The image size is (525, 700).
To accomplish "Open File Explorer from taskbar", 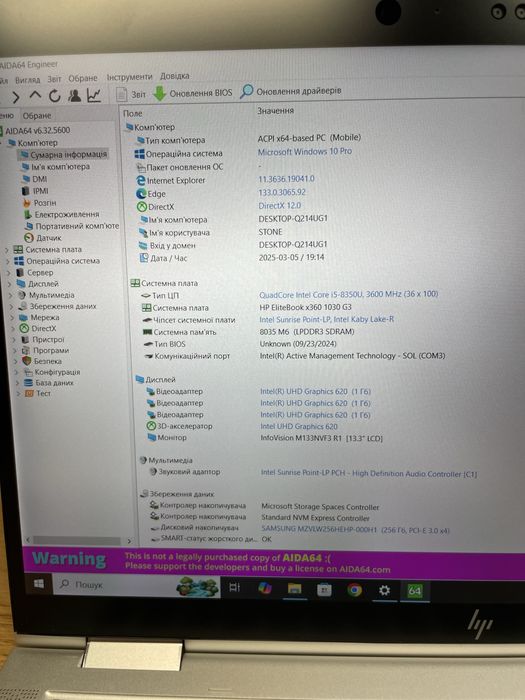I will click(294, 589).
